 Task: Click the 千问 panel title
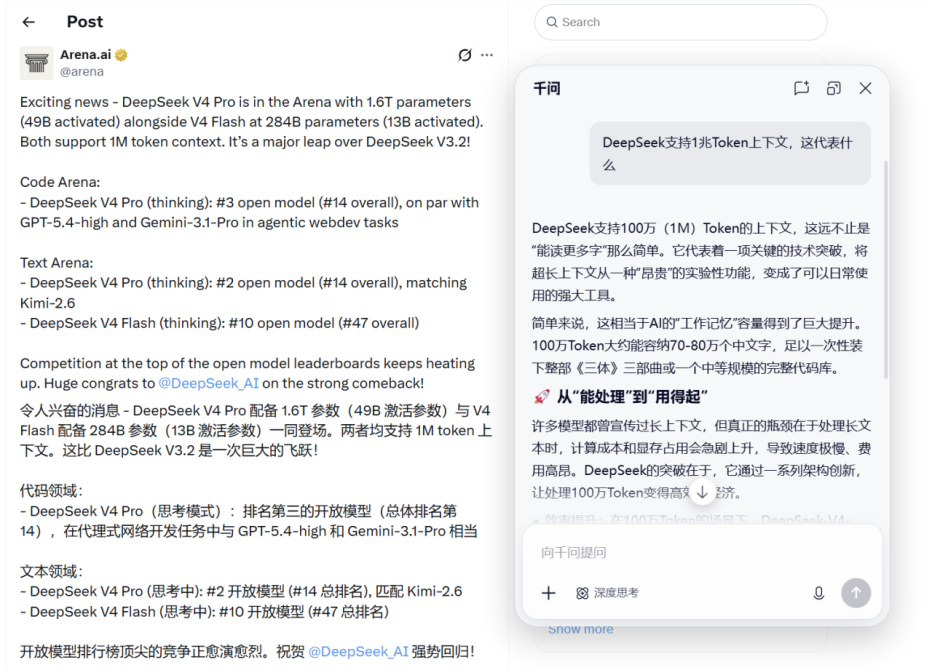click(x=547, y=89)
